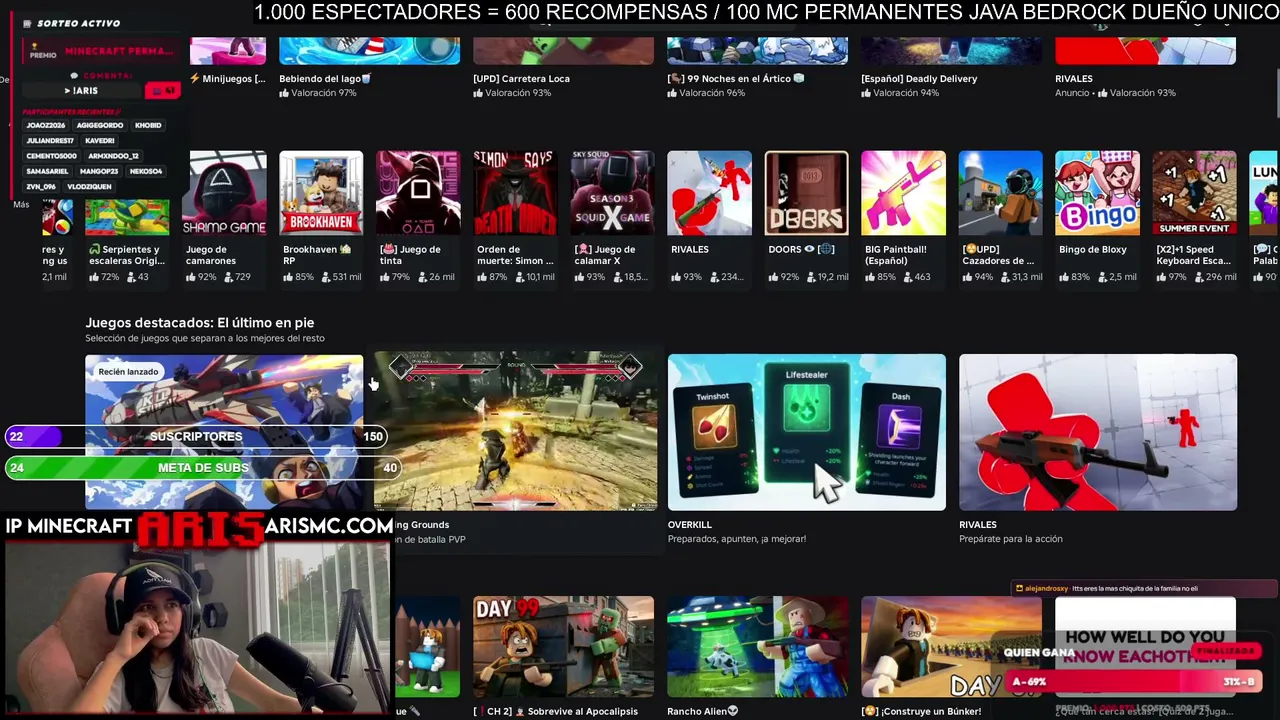Open the RIVALES featured card with red gun

1097,432
